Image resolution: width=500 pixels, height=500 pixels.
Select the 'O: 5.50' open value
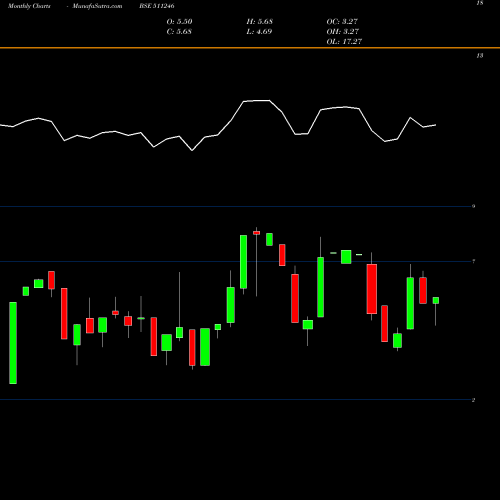tap(179, 22)
